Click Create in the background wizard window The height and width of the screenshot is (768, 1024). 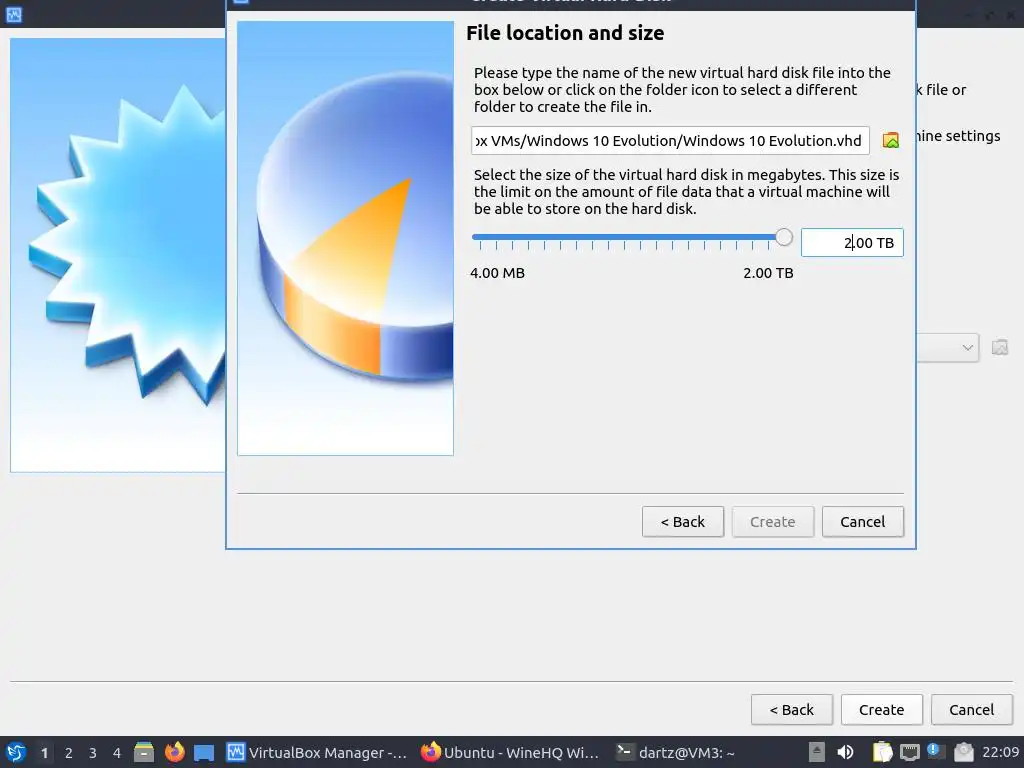tap(882, 710)
